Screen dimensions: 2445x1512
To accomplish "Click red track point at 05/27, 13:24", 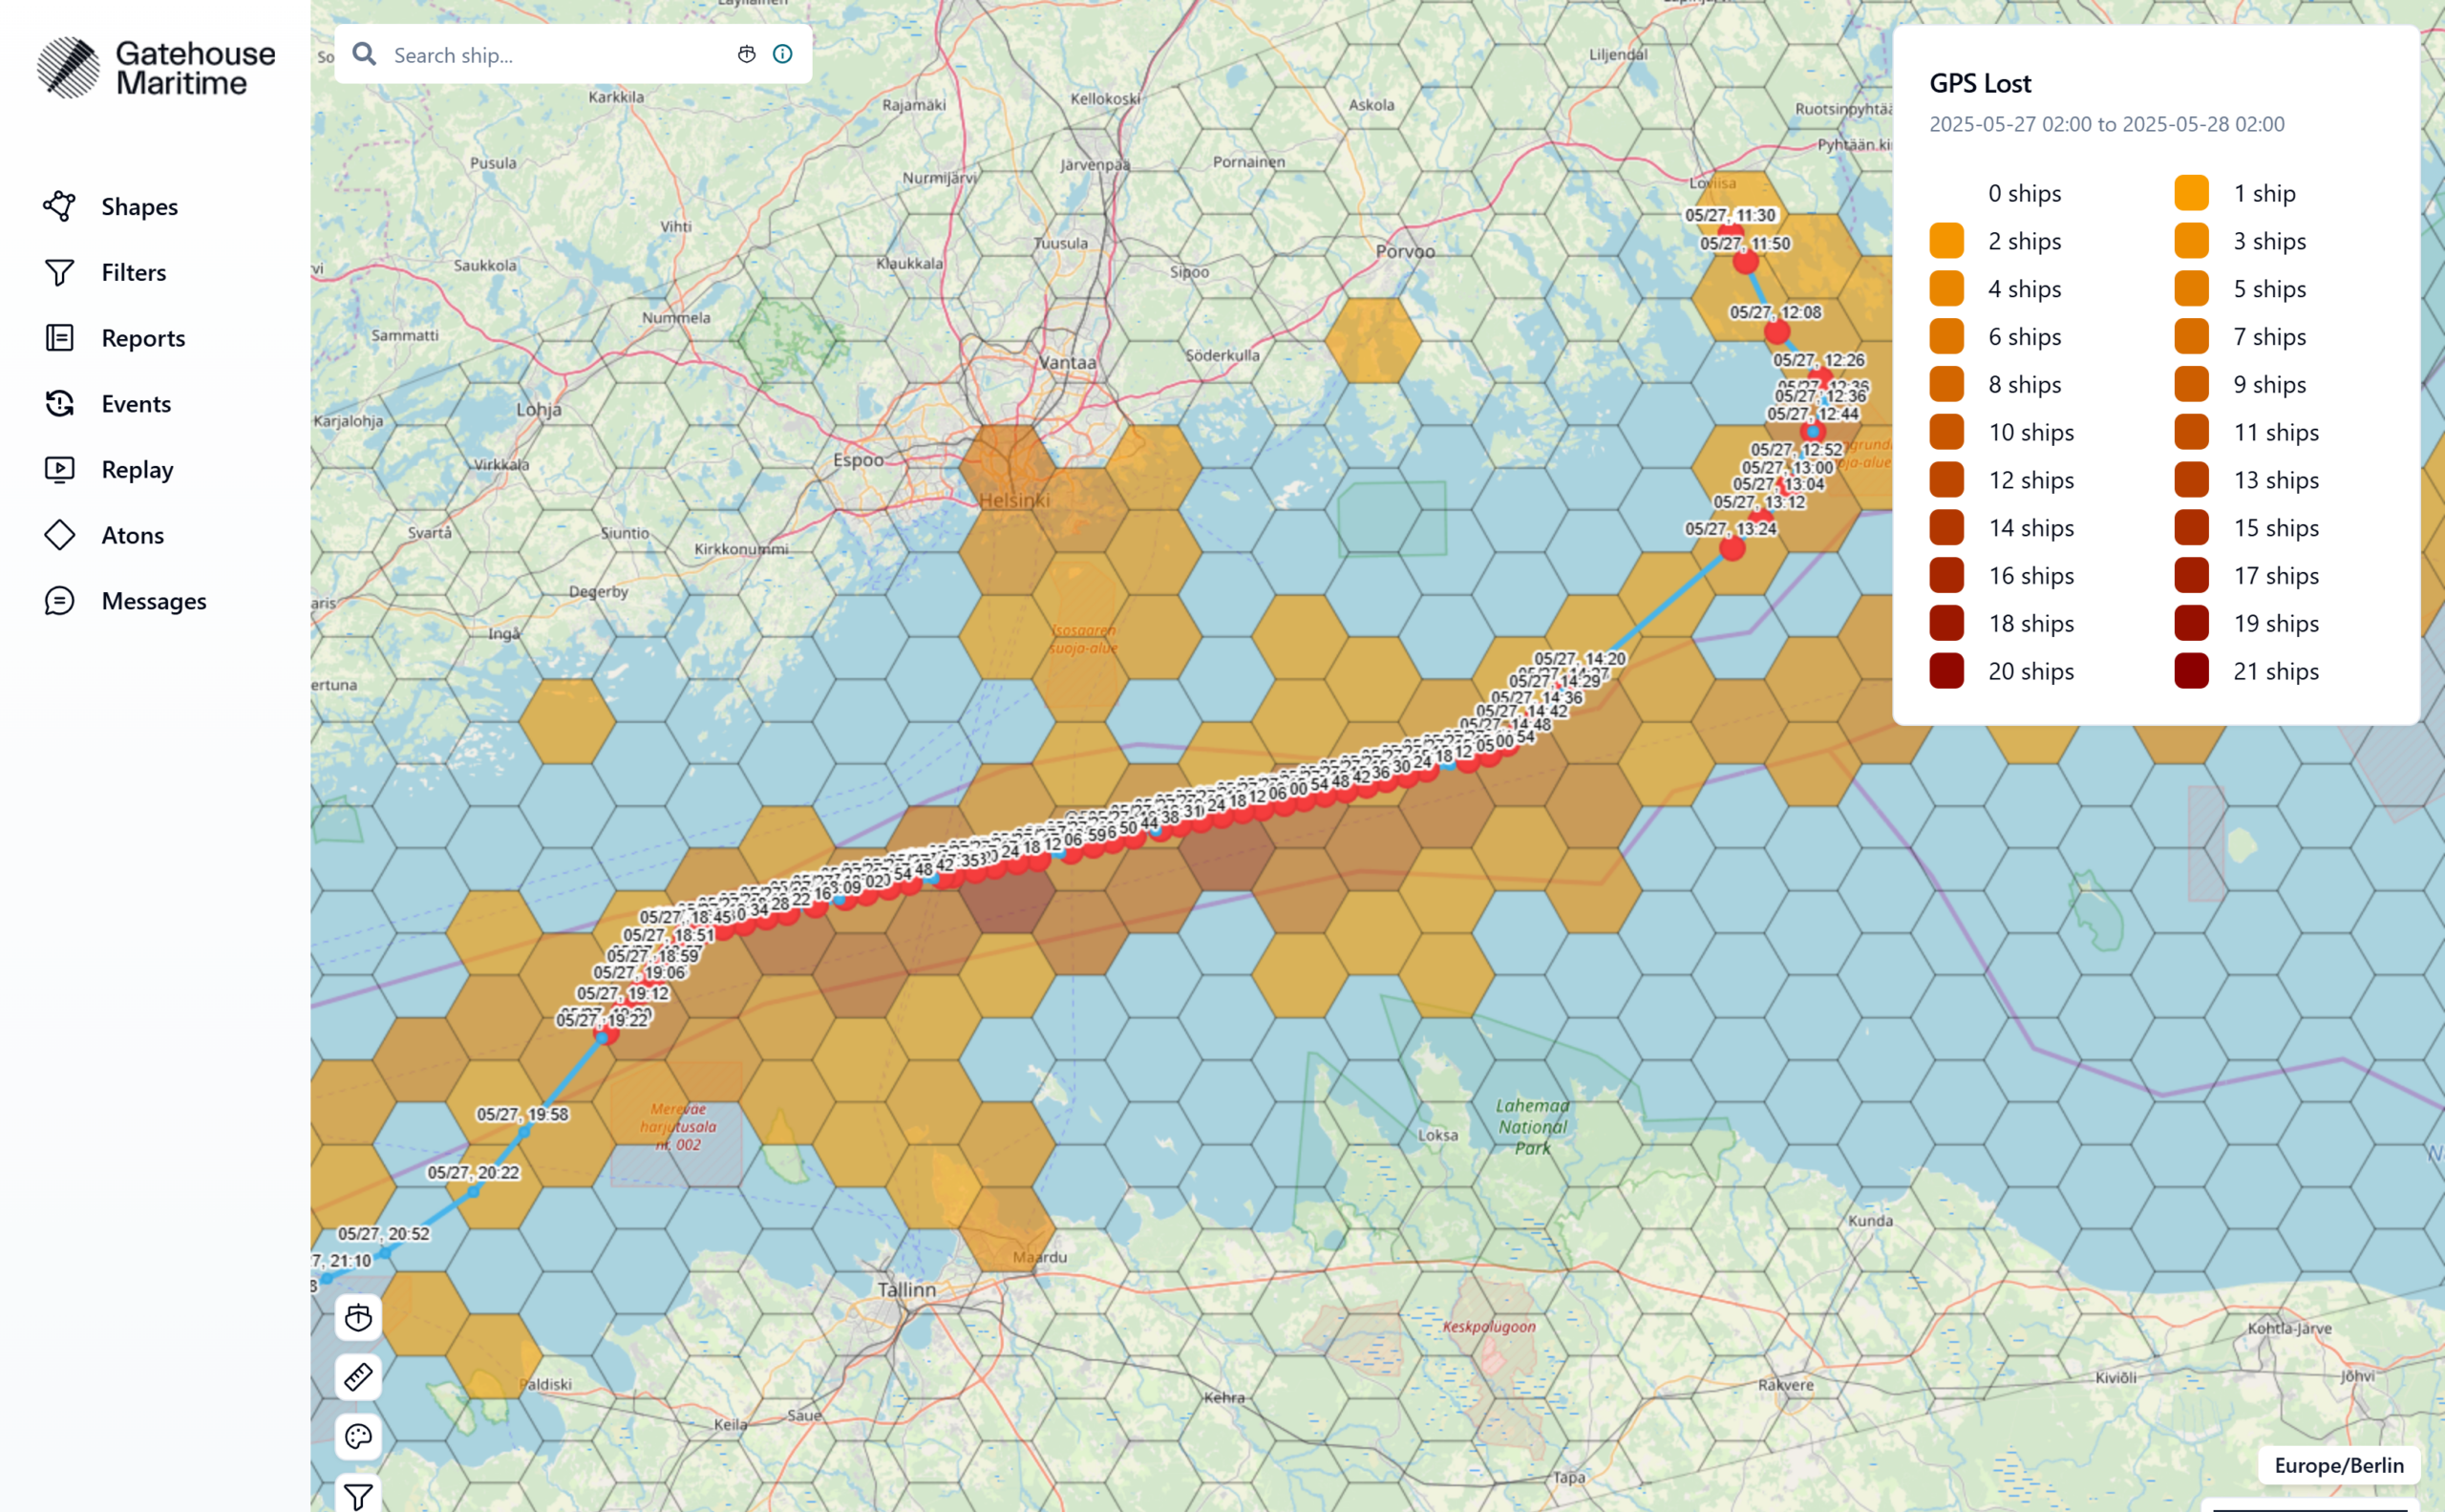I will (x=1732, y=548).
